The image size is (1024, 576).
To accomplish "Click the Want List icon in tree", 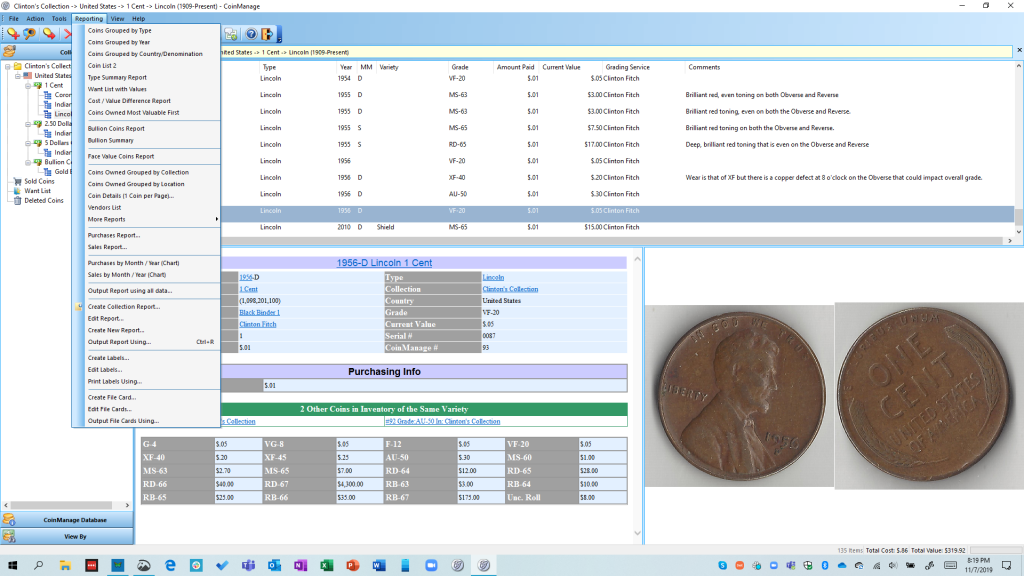I will click(x=18, y=191).
